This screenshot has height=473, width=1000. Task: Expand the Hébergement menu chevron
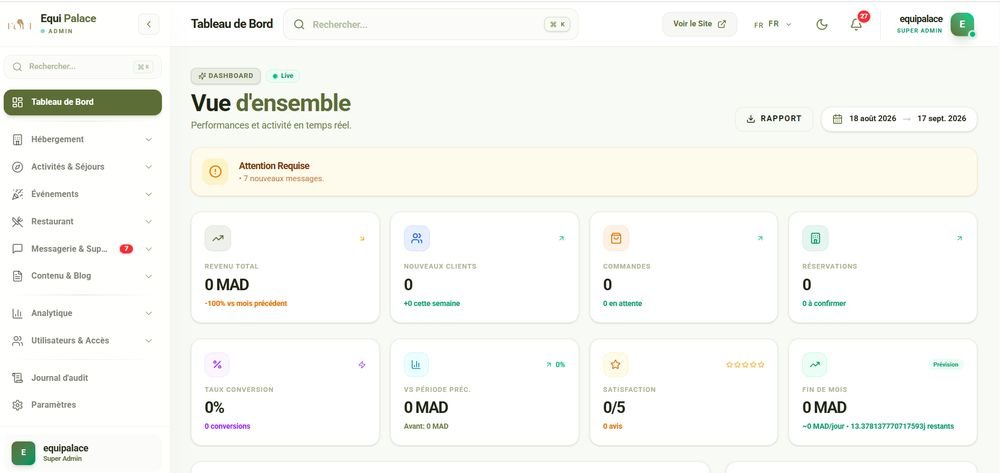149,140
